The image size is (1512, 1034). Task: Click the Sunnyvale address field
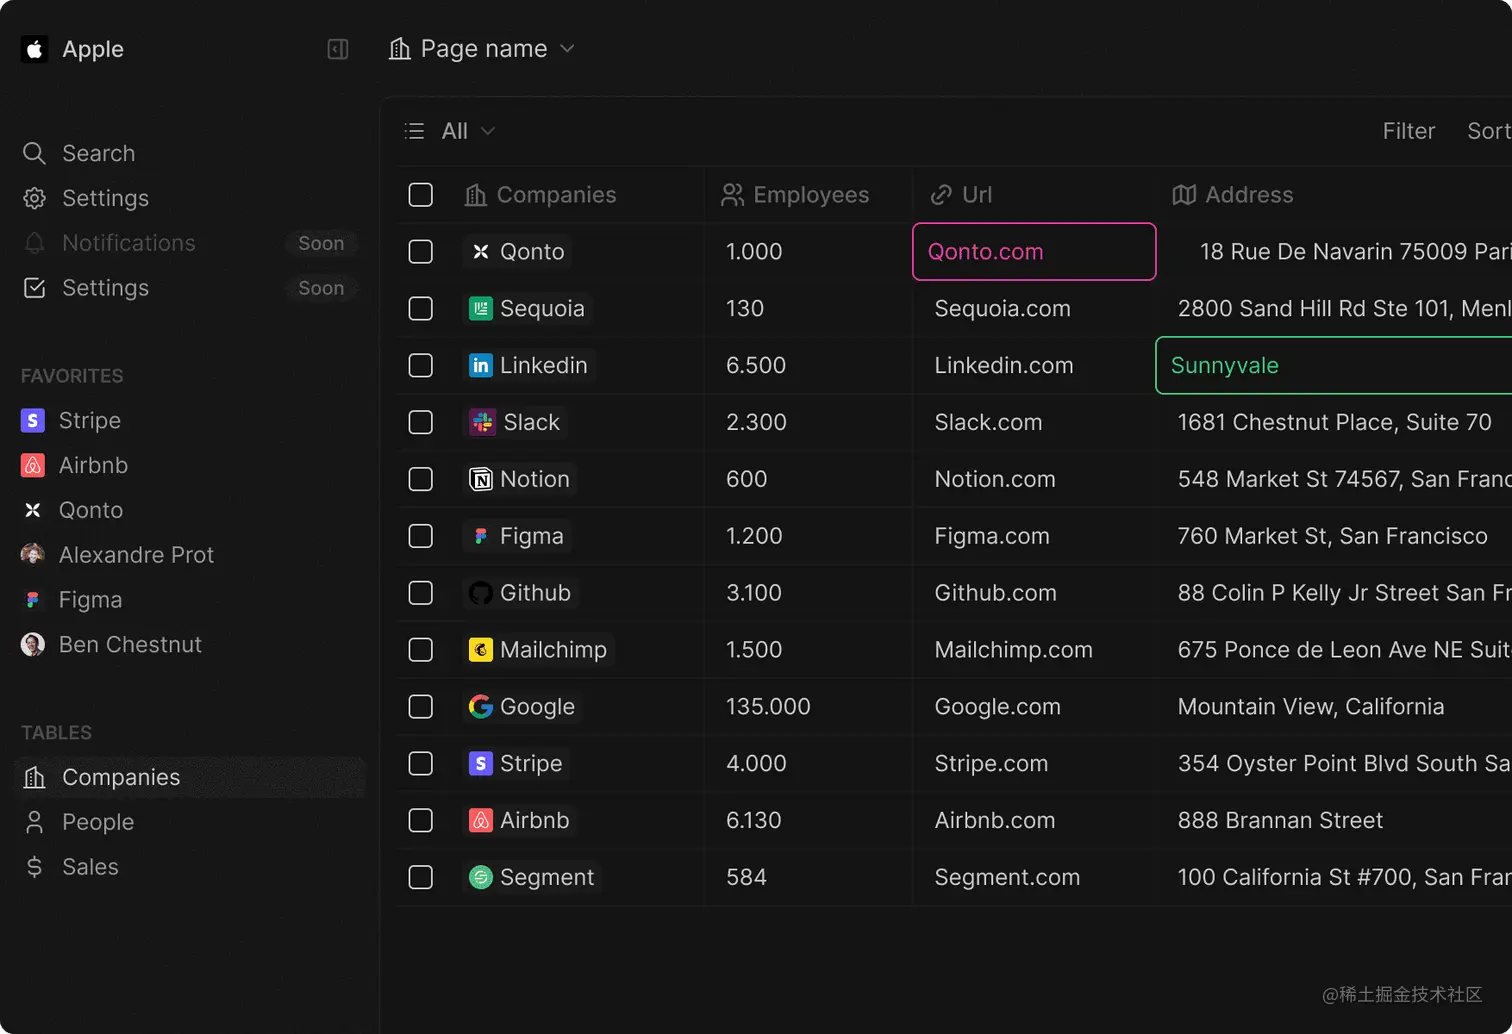[1334, 366]
